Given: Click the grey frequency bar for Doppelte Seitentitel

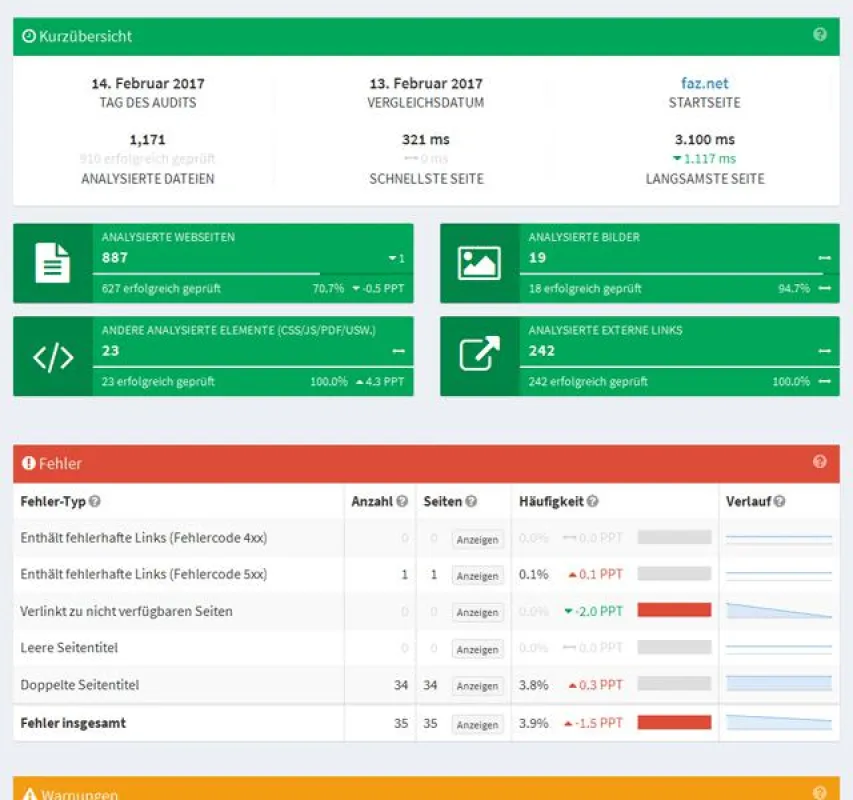Looking at the screenshot, I should click(x=674, y=684).
